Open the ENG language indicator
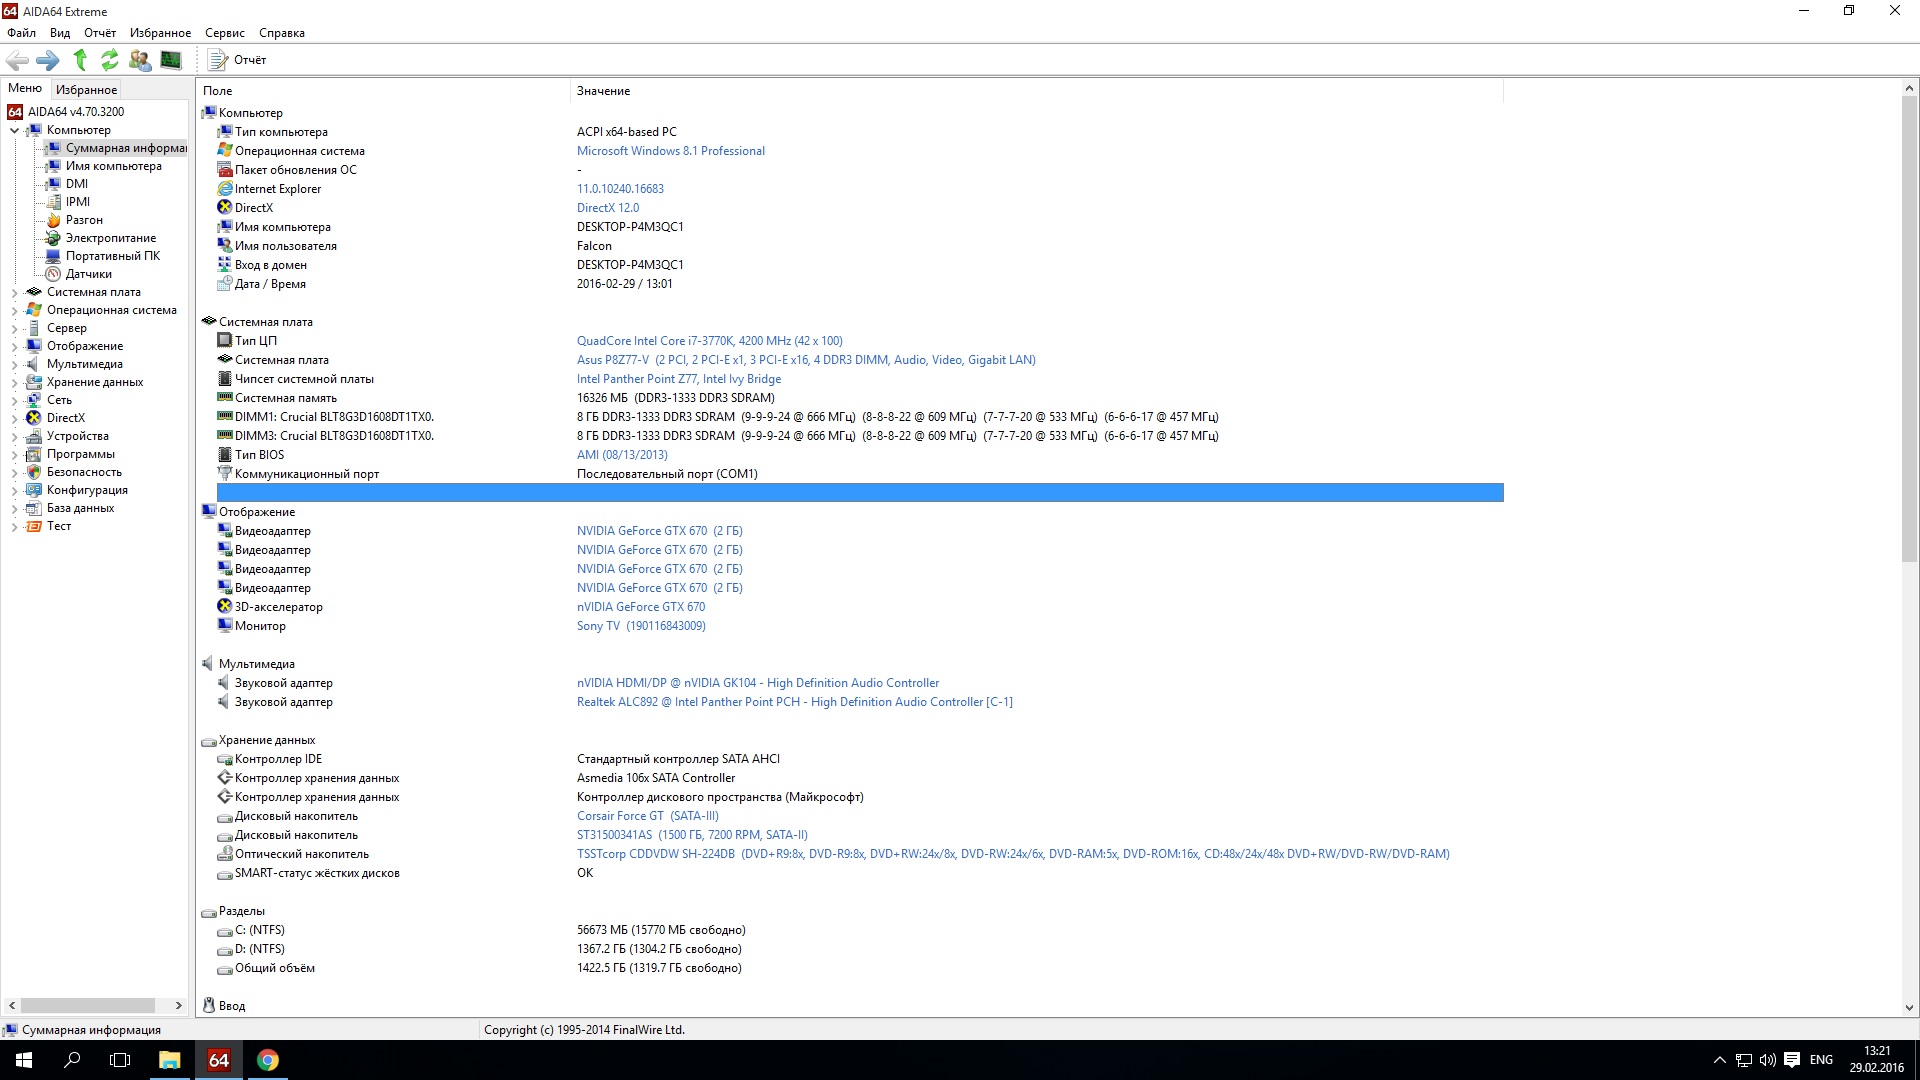Screen dimensions: 1920x1080 (x=1821, y=1060)
